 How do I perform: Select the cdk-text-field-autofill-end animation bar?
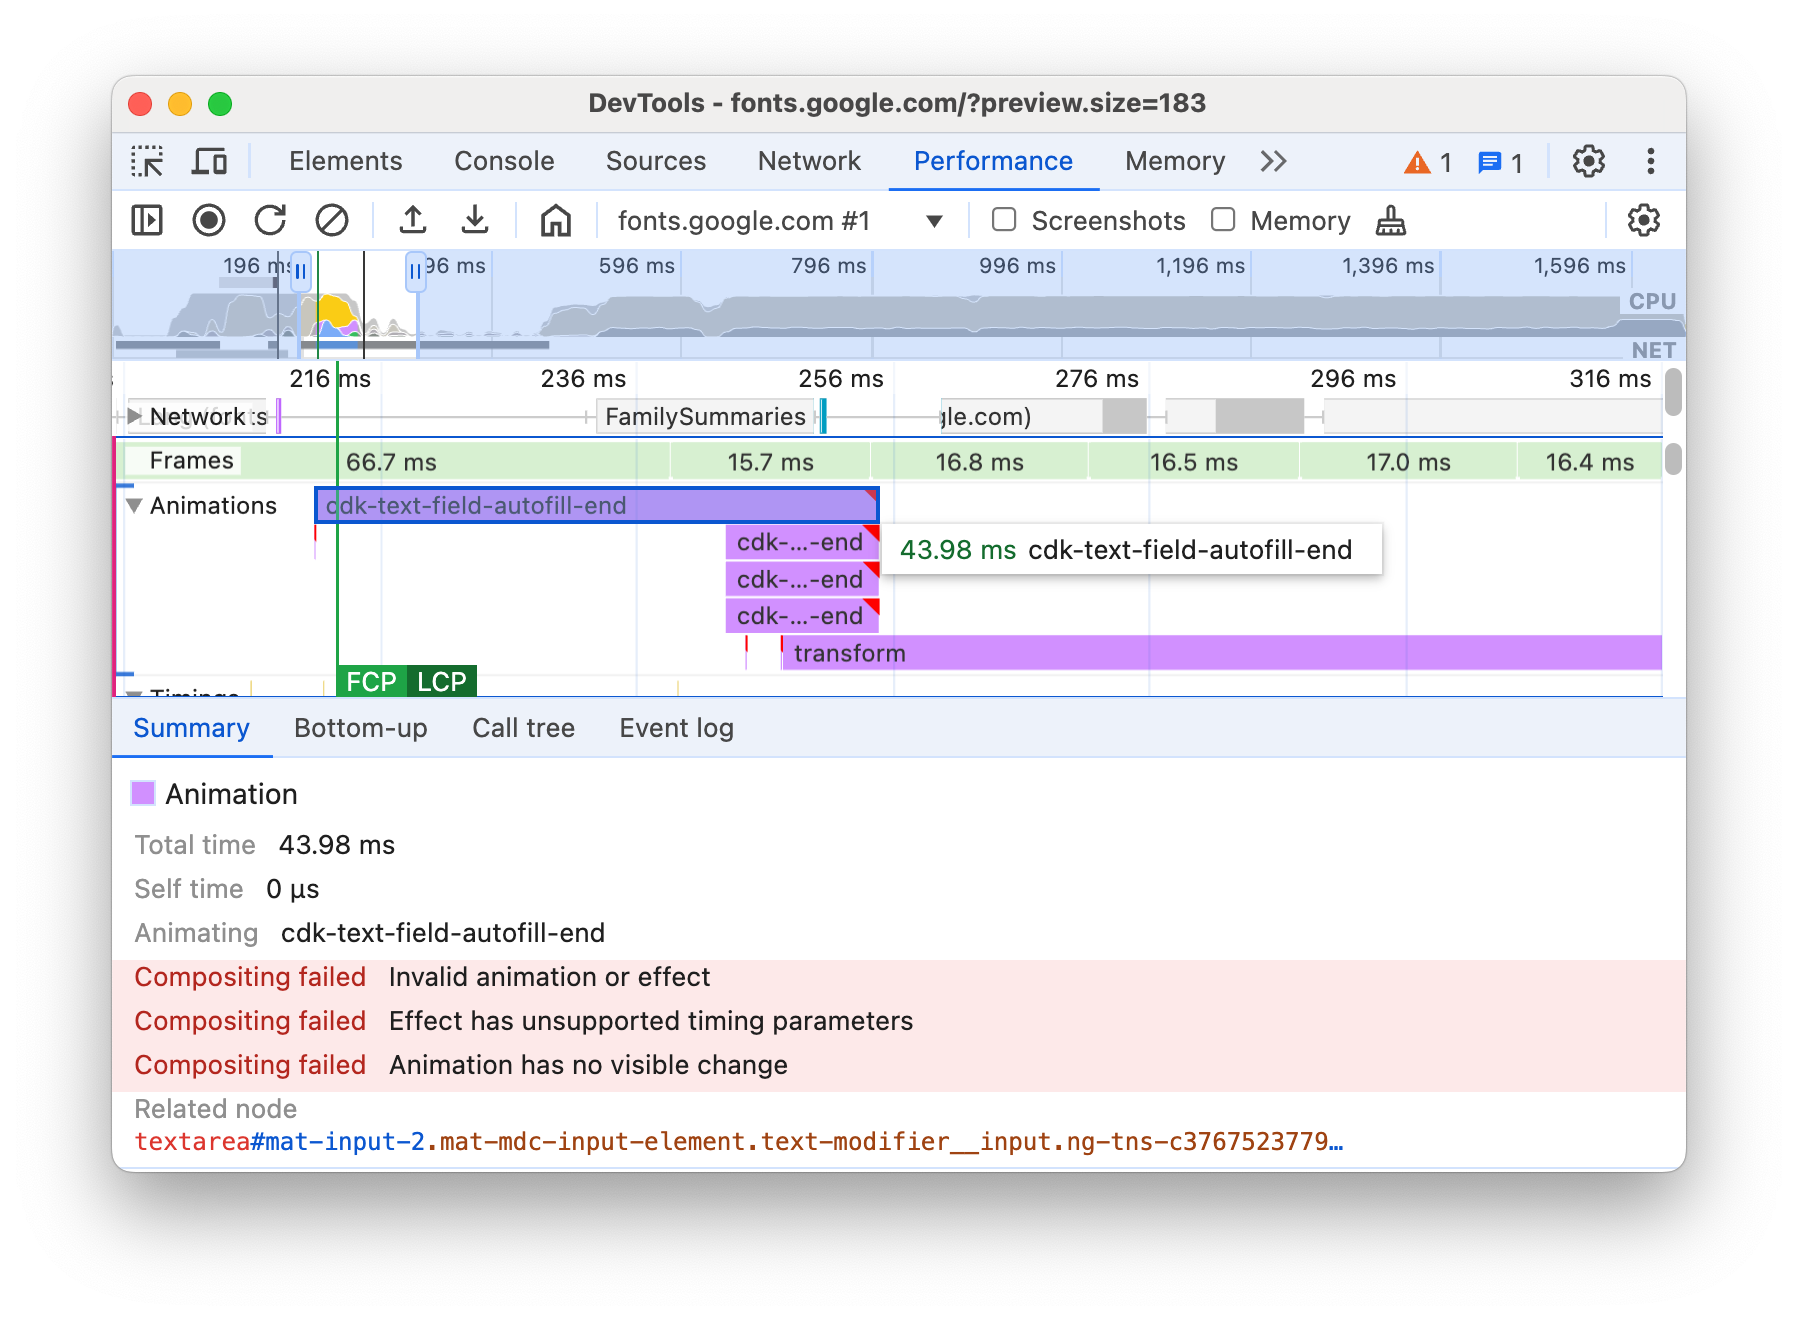pyautogui.click(x=596, y=505)
